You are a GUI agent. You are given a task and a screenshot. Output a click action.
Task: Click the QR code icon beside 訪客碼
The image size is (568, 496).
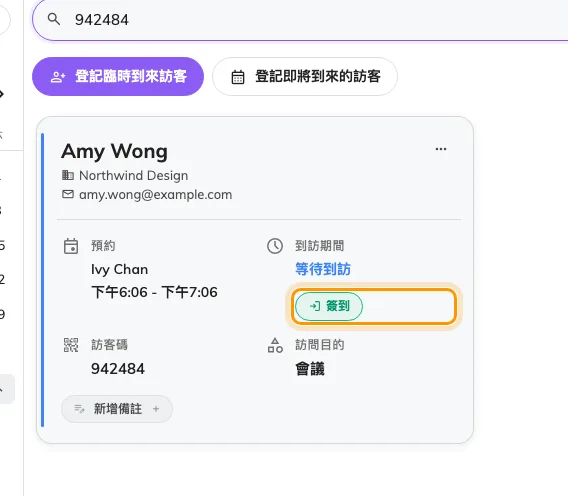pos(71,345)
